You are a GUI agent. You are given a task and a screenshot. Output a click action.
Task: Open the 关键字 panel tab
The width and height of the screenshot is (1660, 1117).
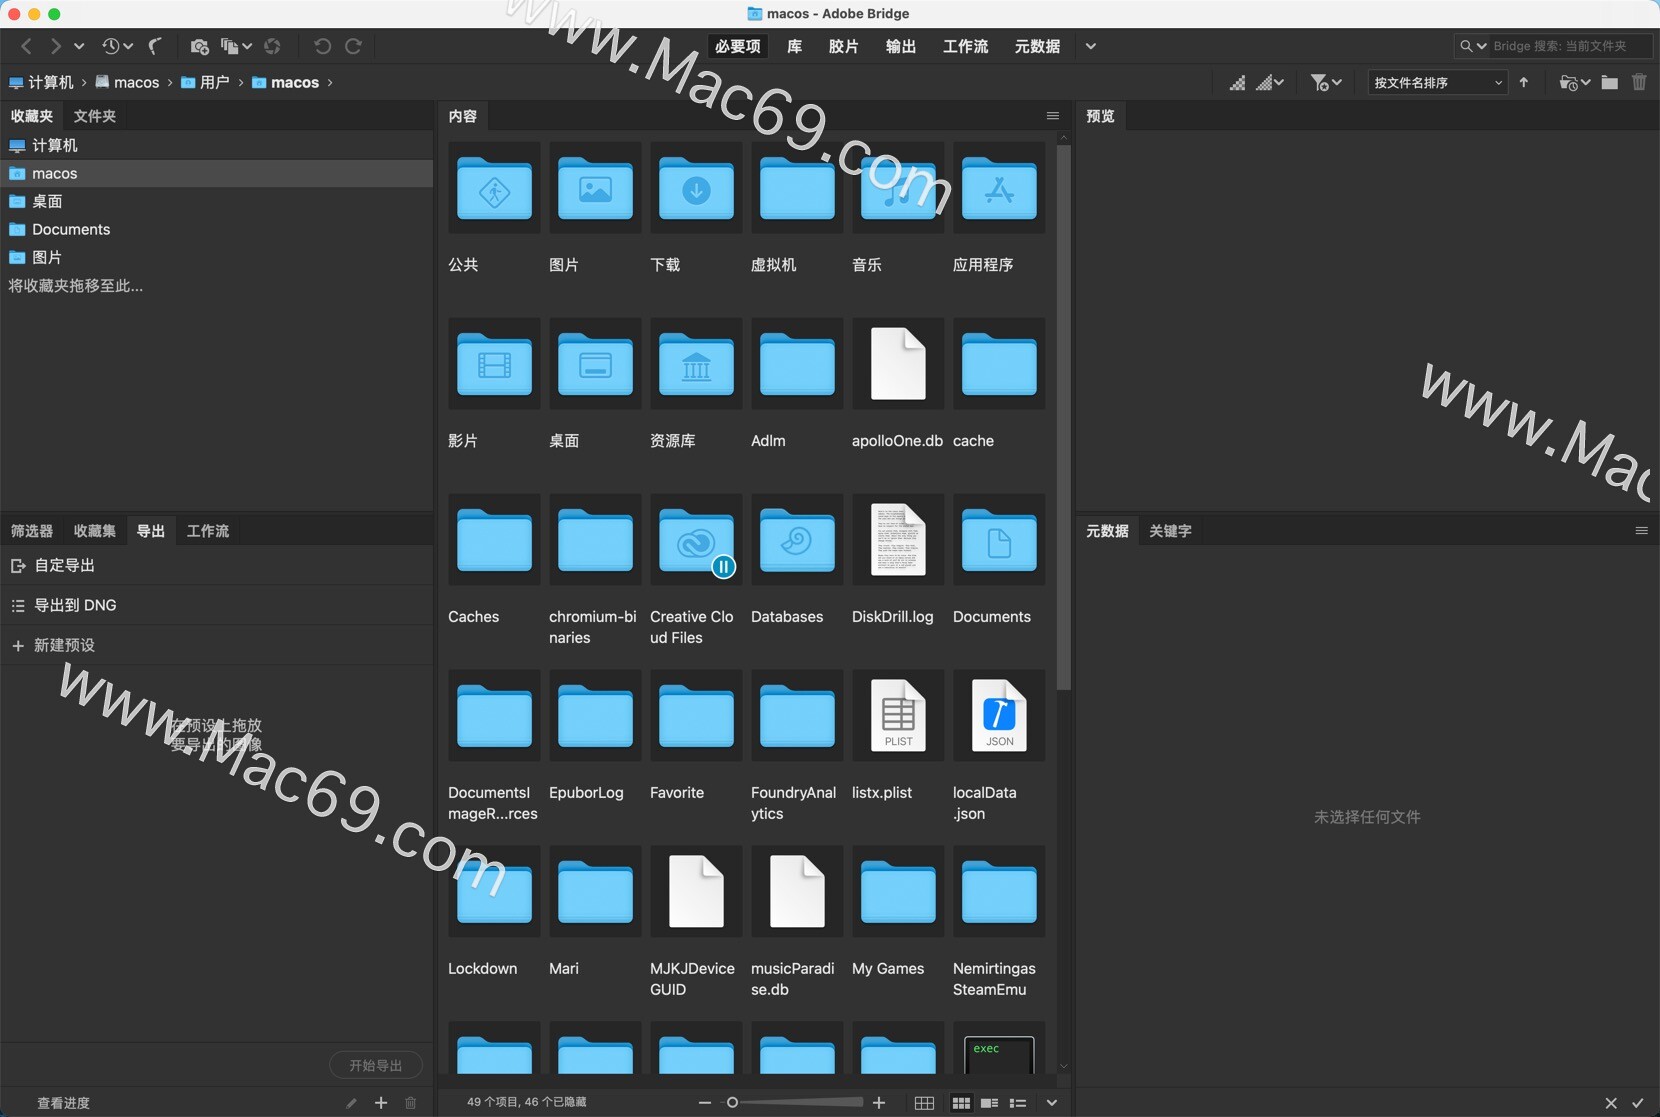coord(1170,531)
